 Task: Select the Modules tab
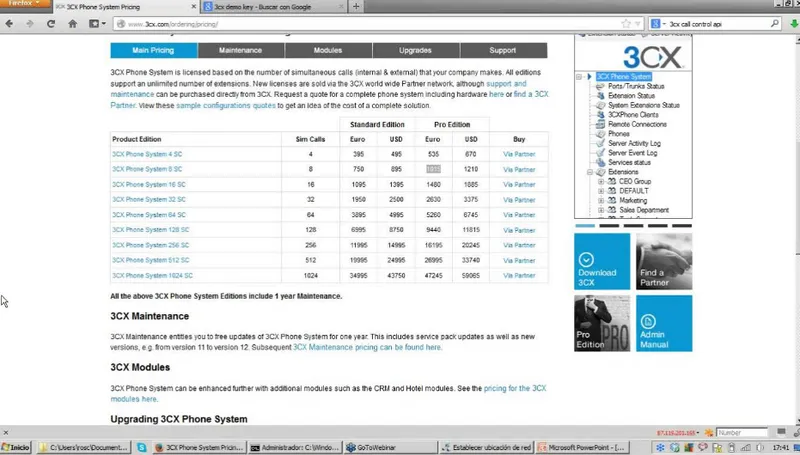click(x=328, y=50)
